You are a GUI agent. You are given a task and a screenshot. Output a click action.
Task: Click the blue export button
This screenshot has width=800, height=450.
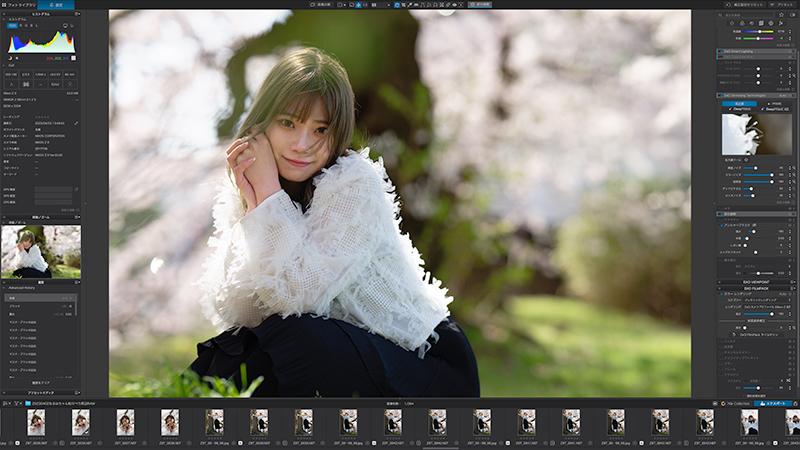[772, 403]
